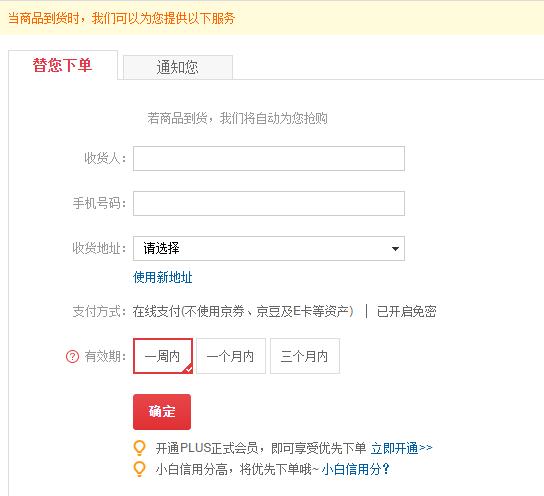Viewport: 544px width, 496px height.
Task: Focus the 手机号码 input field
Action: (269, 204)
